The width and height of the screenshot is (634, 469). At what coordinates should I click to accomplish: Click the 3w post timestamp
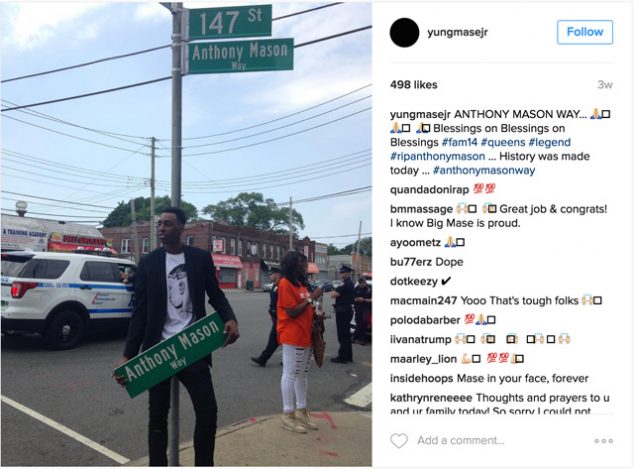pyautogui.click(x=604, y=85)
